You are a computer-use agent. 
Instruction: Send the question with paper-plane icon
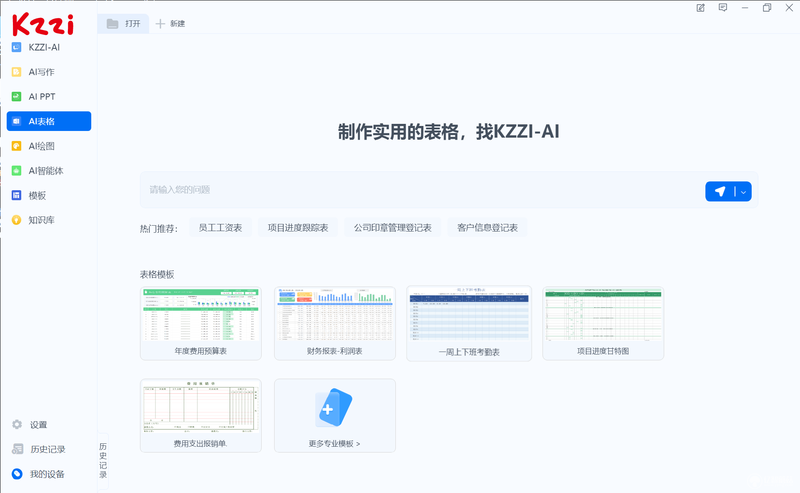(x=720, y=191)
